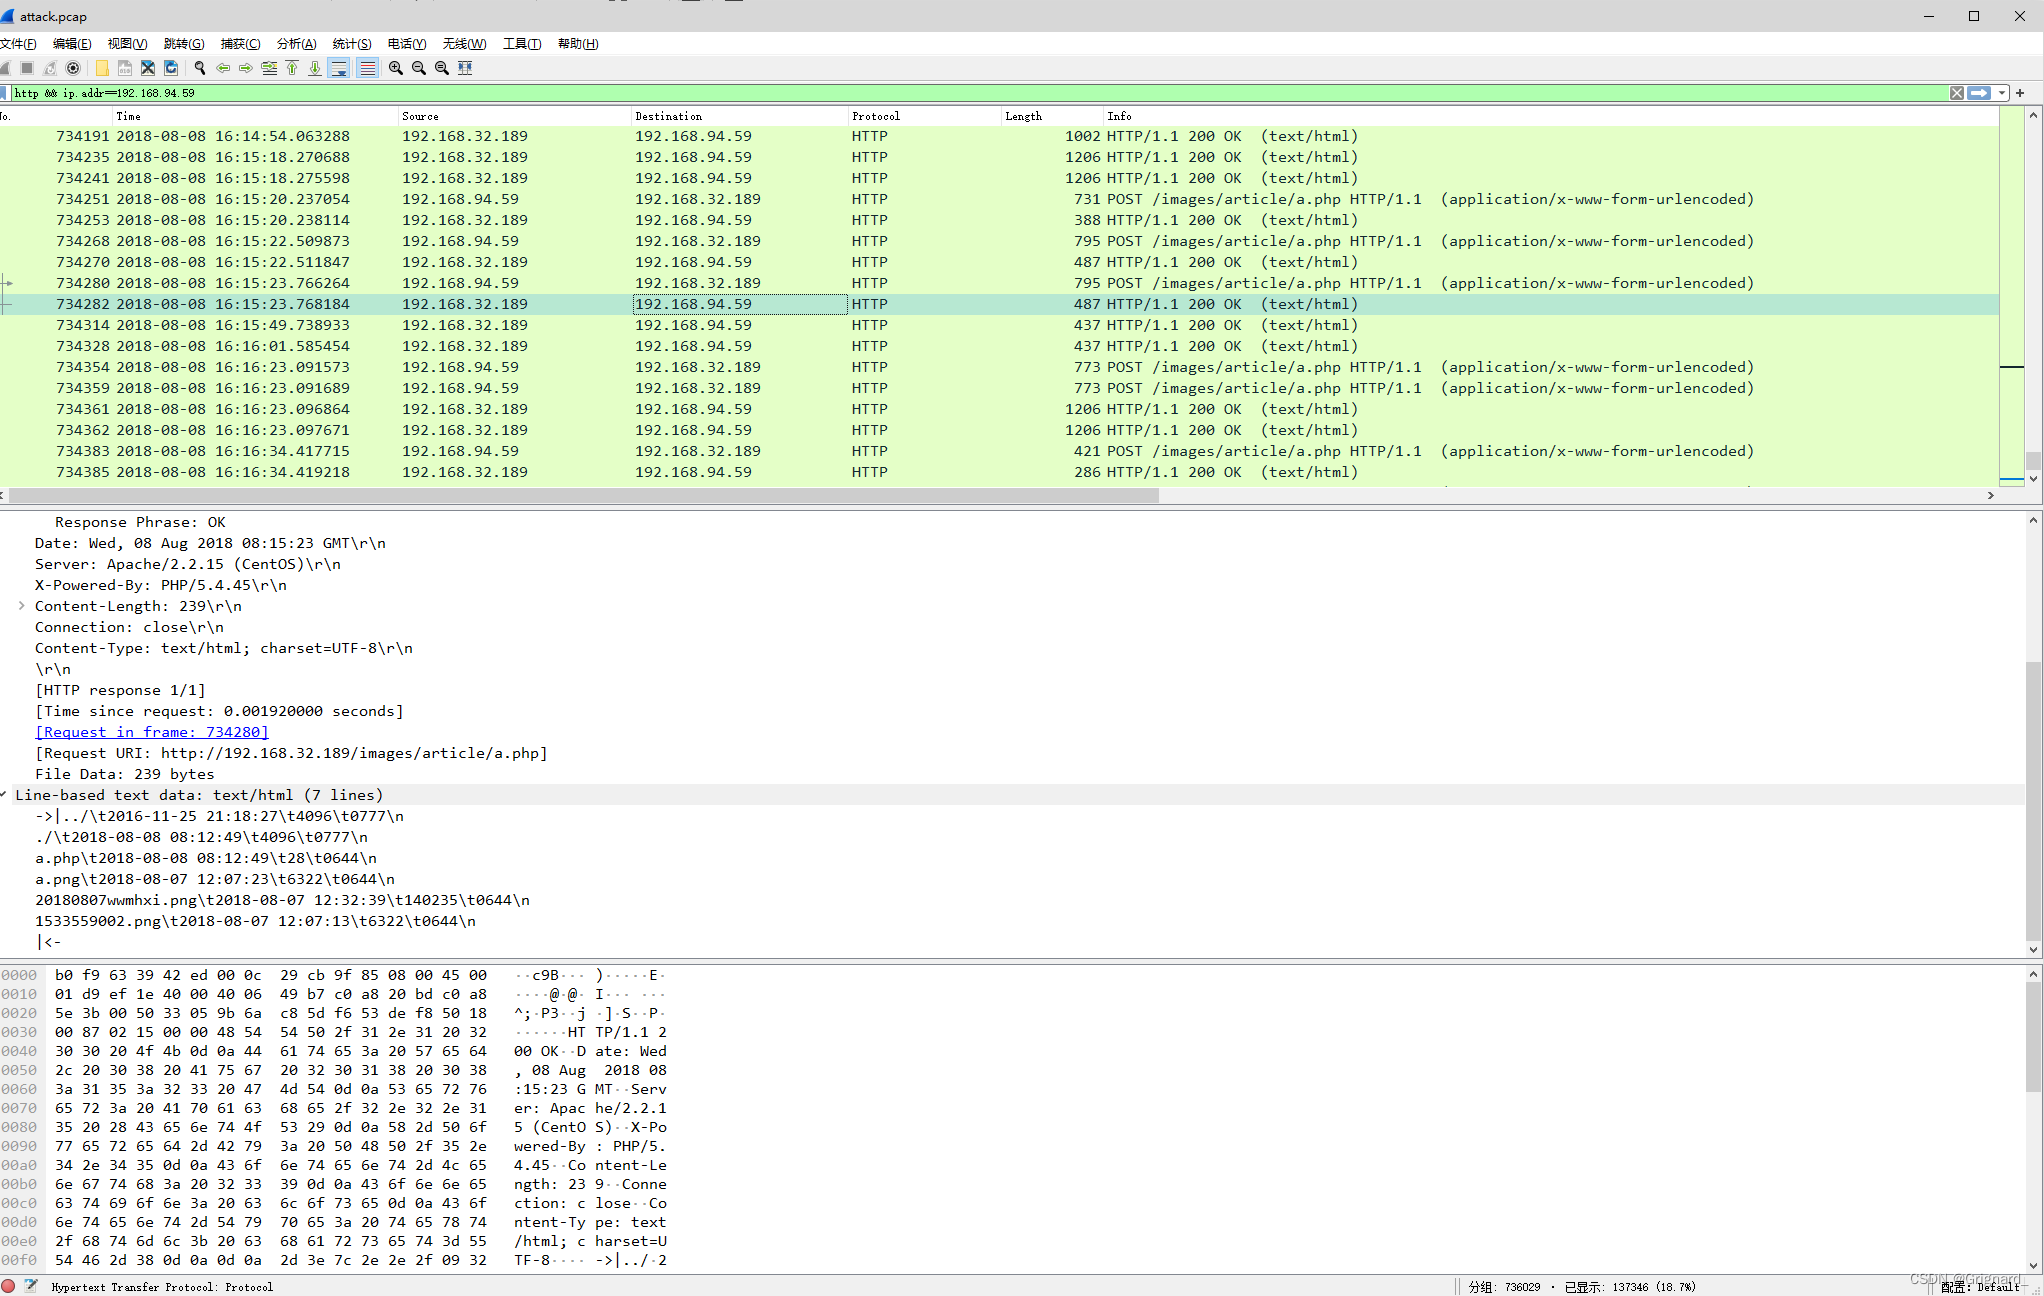
Task: Open display filter history dropdown
Action: [2002, 93]
